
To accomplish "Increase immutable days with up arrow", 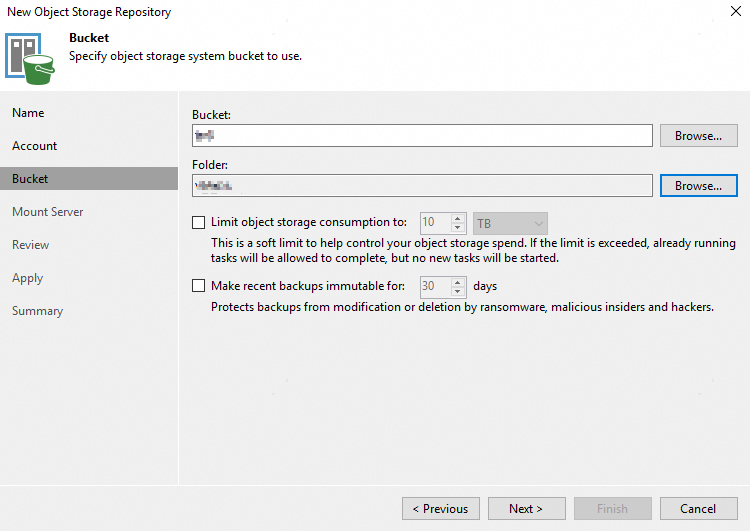I will pyautogui.click(x=459, y=282).
